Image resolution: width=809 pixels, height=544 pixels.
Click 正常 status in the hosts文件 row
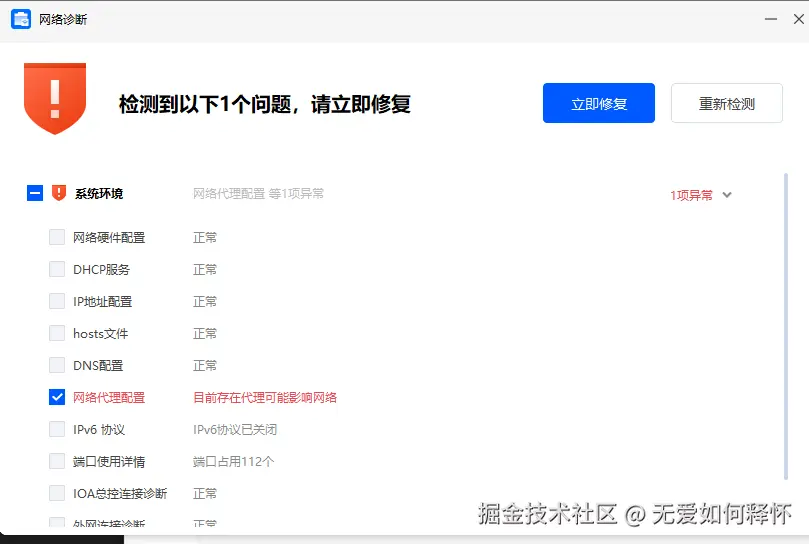point(205,333)
